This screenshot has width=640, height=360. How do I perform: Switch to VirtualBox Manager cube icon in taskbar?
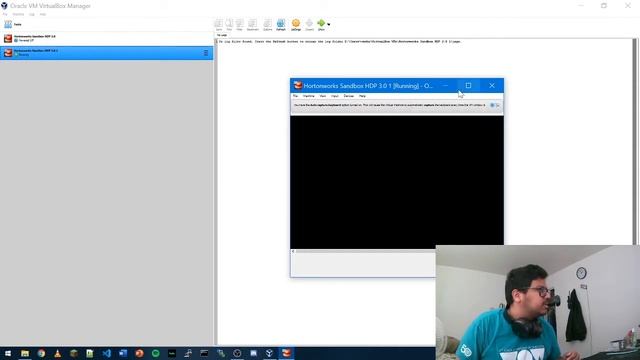point(269,353)
